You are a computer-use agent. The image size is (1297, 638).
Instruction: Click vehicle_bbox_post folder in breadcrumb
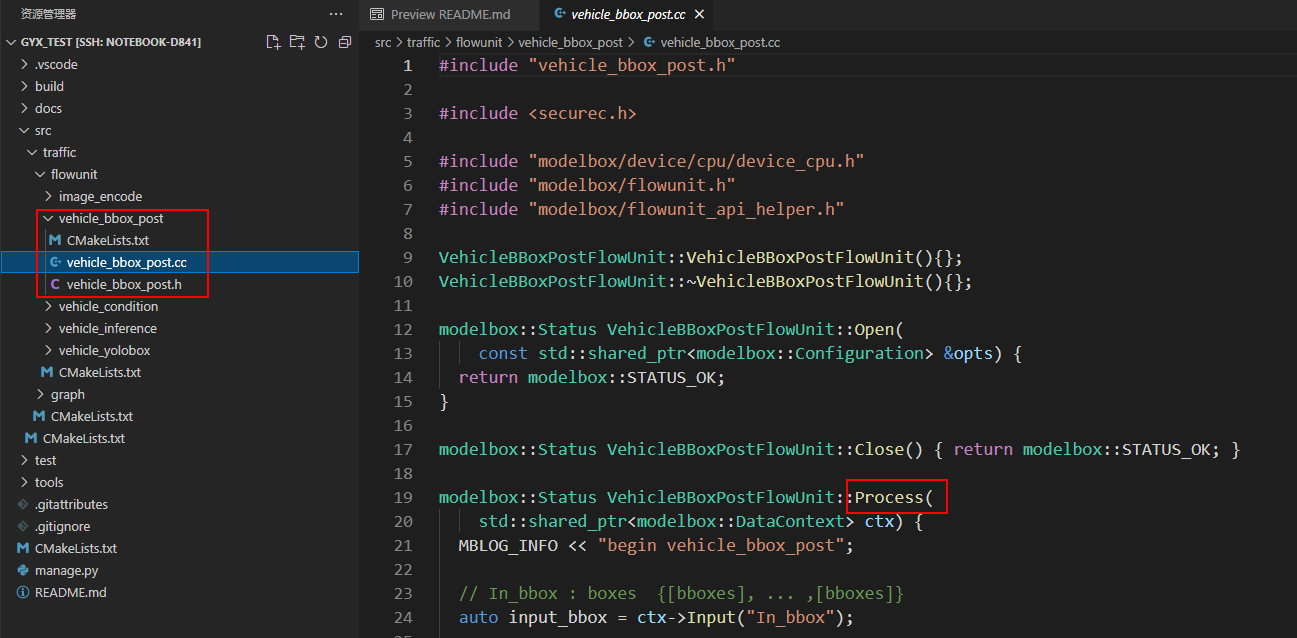[x=570, y=43]
